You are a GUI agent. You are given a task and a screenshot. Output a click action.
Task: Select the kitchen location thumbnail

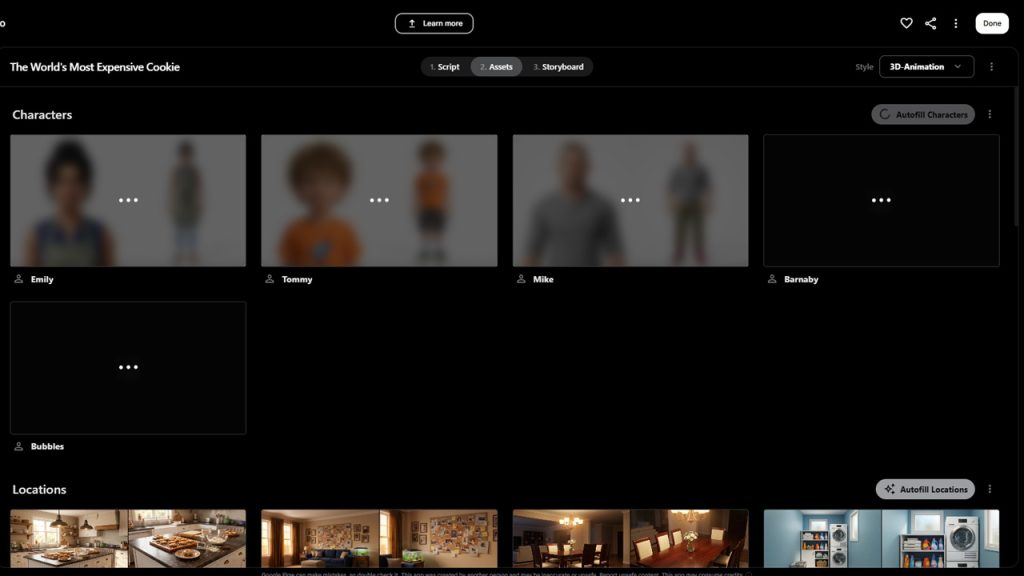128,538
